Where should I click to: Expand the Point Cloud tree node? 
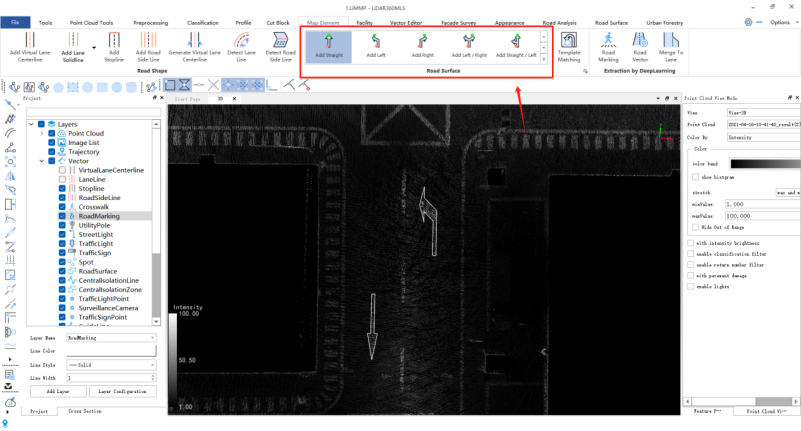point(42,133)
